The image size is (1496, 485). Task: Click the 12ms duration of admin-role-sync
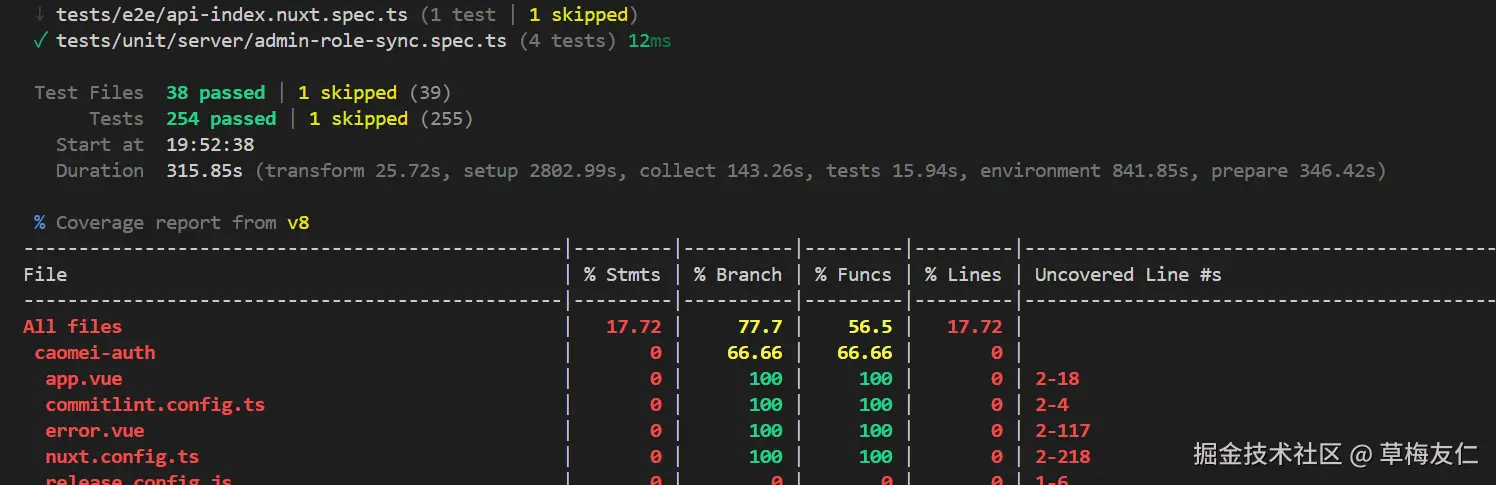[x=650, y=41]
